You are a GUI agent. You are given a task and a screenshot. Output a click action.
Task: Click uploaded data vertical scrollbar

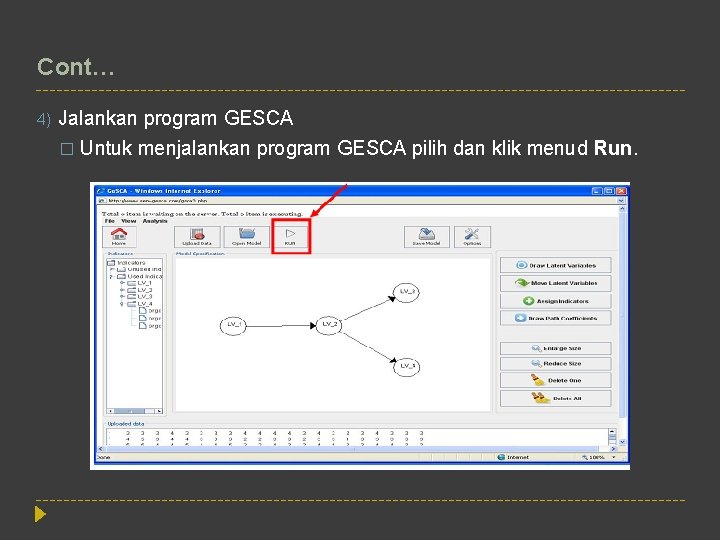click(x=612, y=437)
